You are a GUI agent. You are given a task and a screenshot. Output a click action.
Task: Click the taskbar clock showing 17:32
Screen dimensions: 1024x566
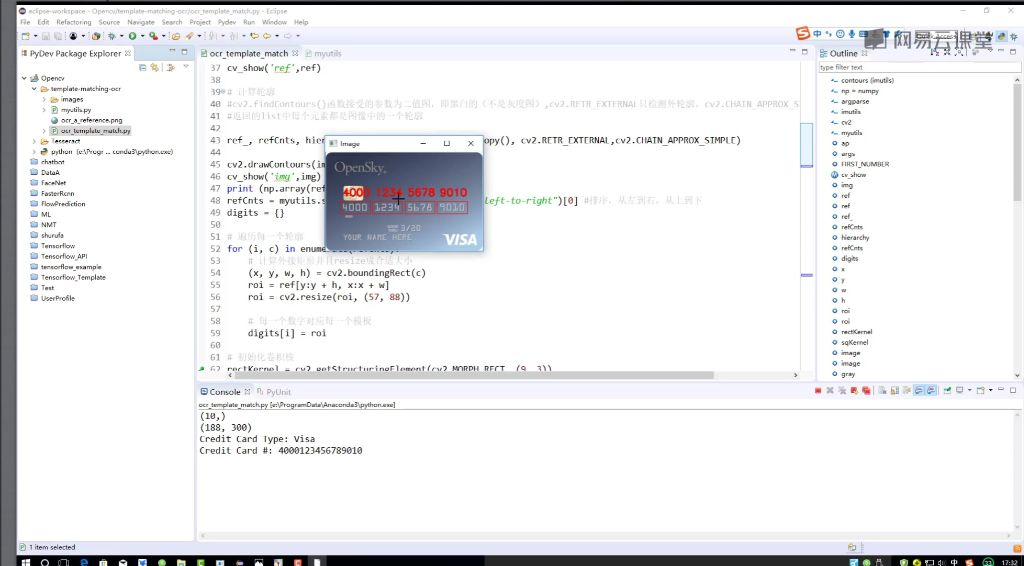coord(1010,561)
